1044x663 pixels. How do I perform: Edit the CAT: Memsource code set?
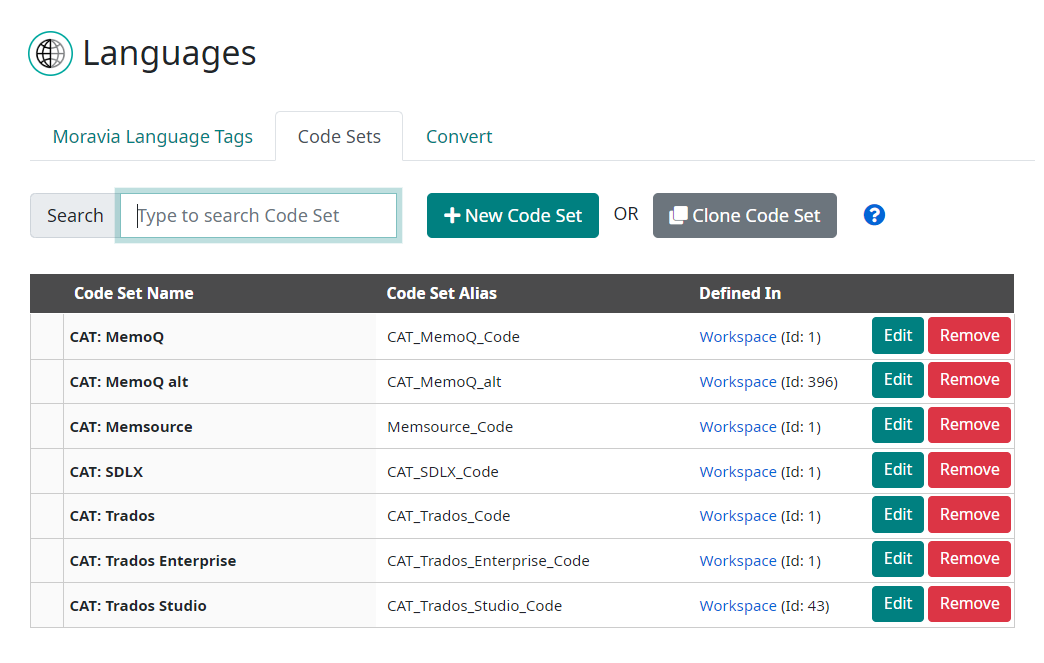pos(898,425)
